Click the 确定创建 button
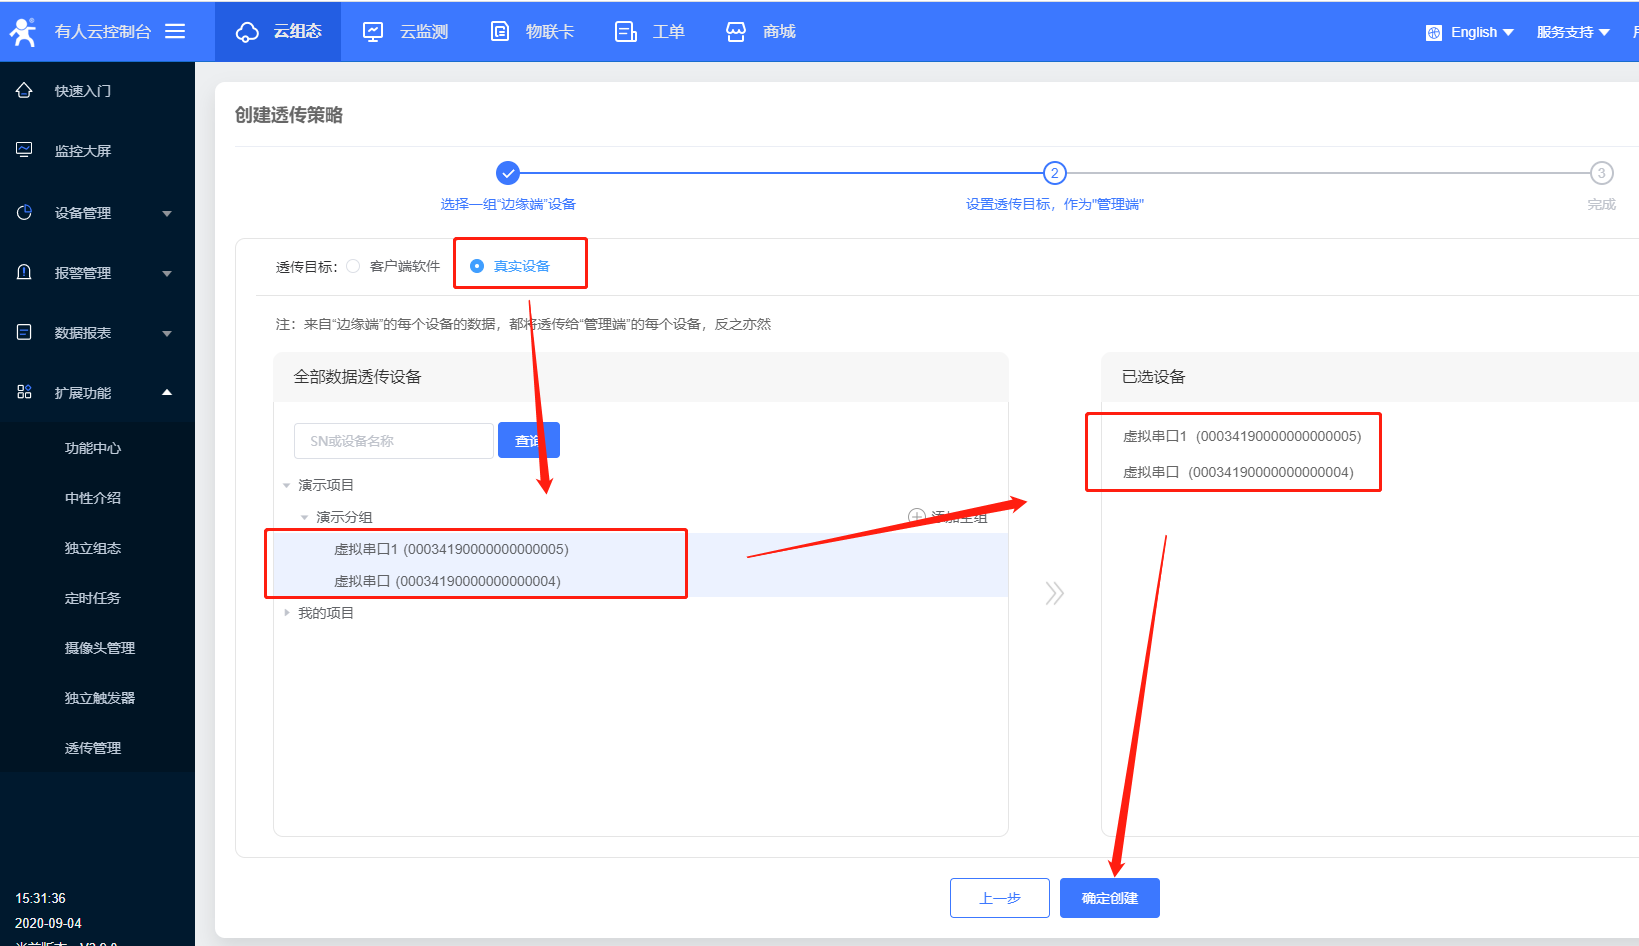1639x946 pixels. pos(1109,898)
